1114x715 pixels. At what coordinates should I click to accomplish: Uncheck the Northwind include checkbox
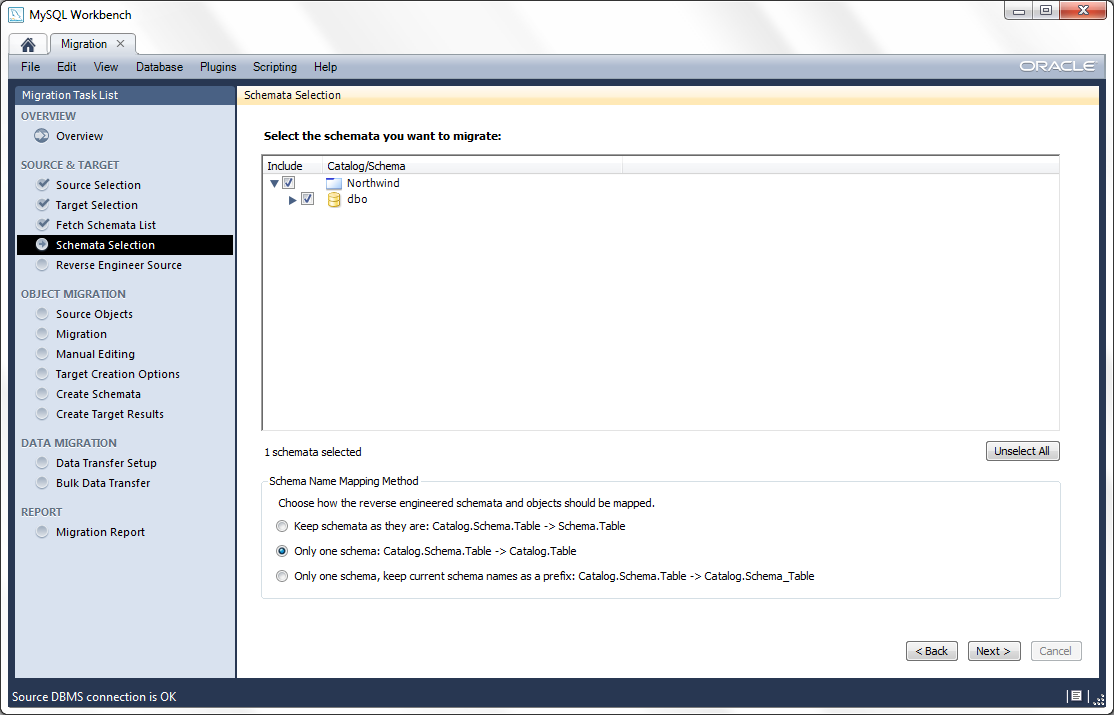click(x=289, y=183)
